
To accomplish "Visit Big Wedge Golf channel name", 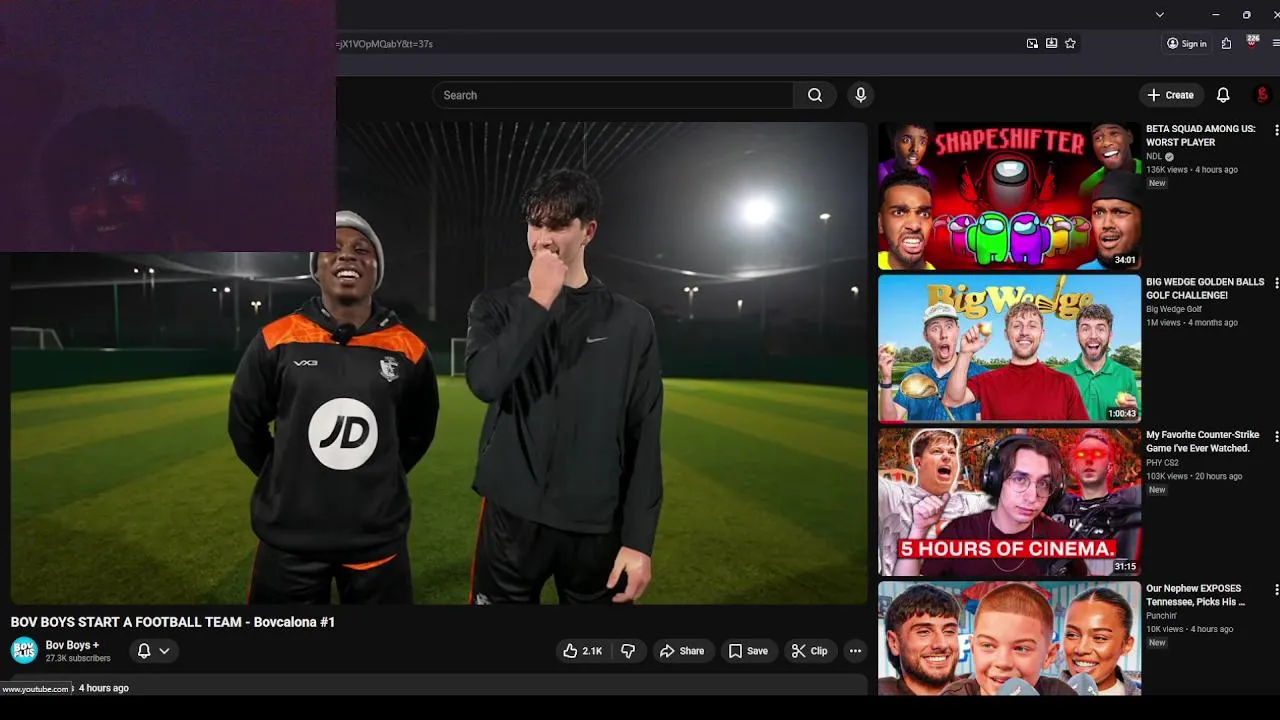I will point(1174,309).
